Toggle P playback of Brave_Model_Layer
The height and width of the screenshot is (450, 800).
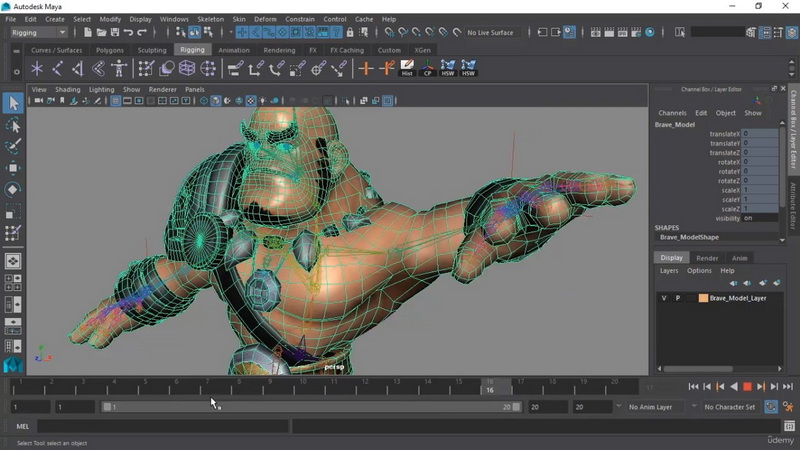point(678,298)
